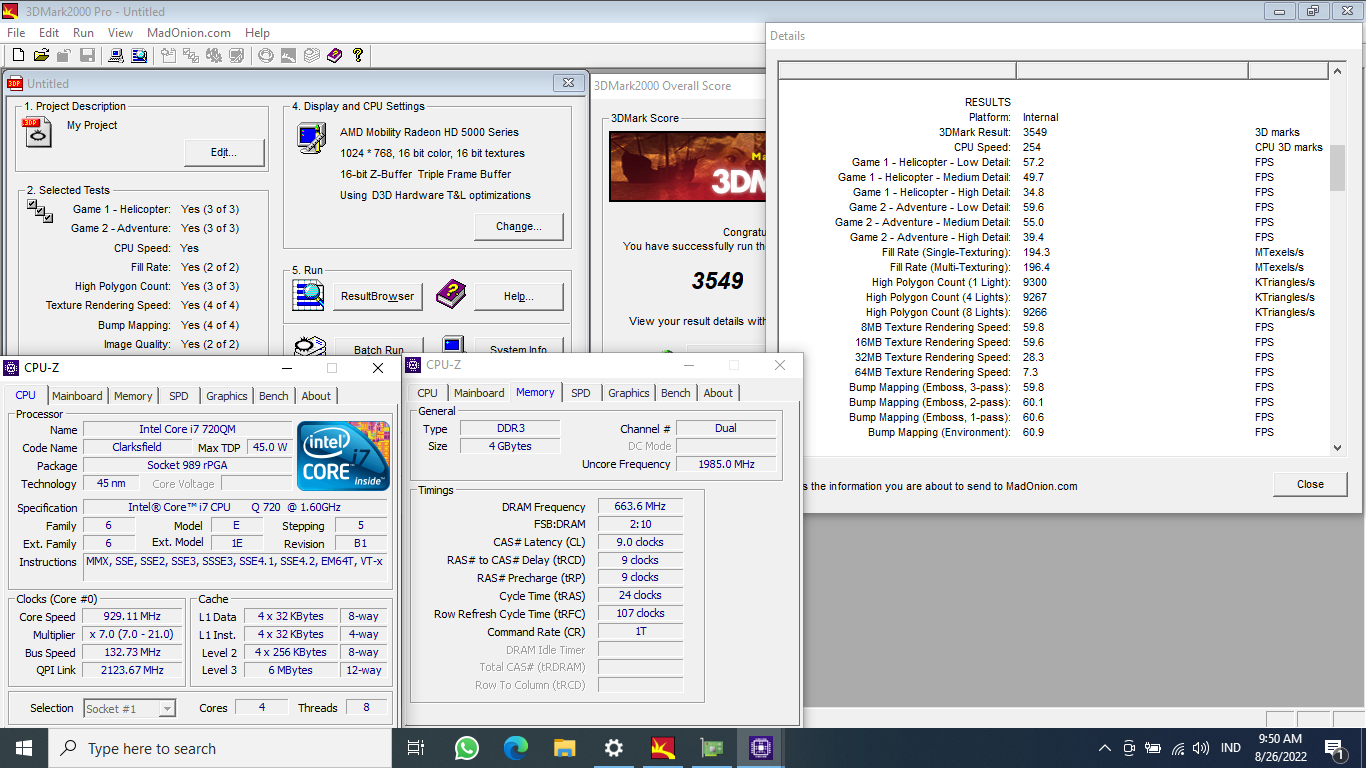Screen dimensions: 1366x768
Task: Open the Socket #1 selection dropdown
Action: (x=130, y=709)
